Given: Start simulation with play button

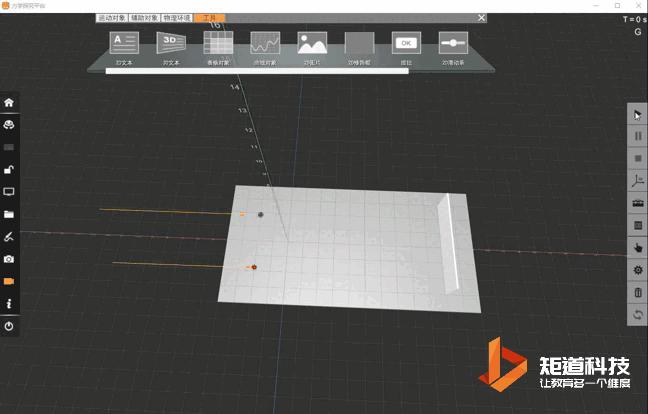Looking at the screenshot, I should [x=637, y=114].
